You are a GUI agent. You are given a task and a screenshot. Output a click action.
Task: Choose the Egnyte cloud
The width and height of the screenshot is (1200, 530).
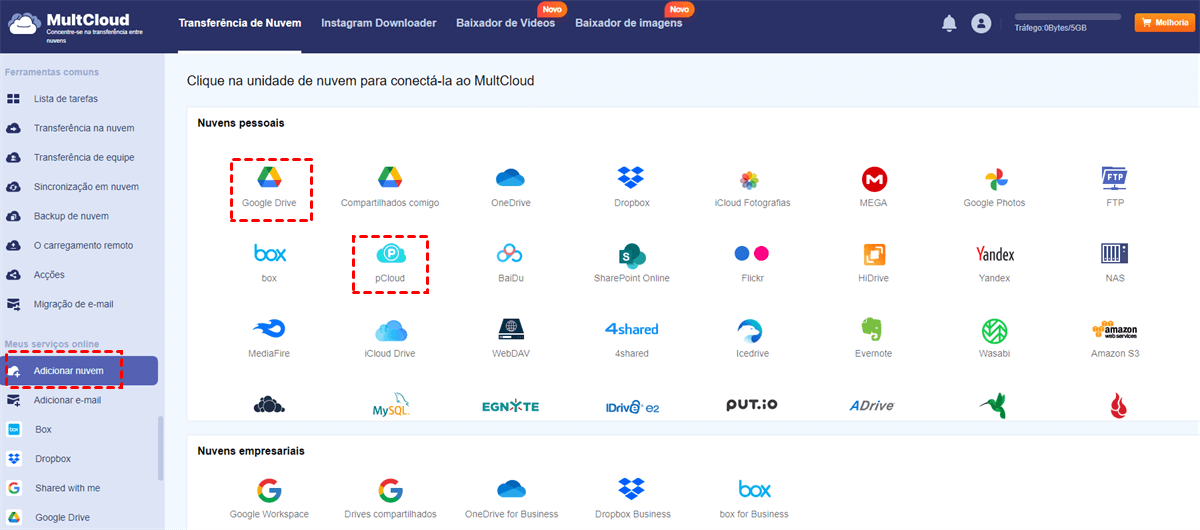[x=510, y=406]
